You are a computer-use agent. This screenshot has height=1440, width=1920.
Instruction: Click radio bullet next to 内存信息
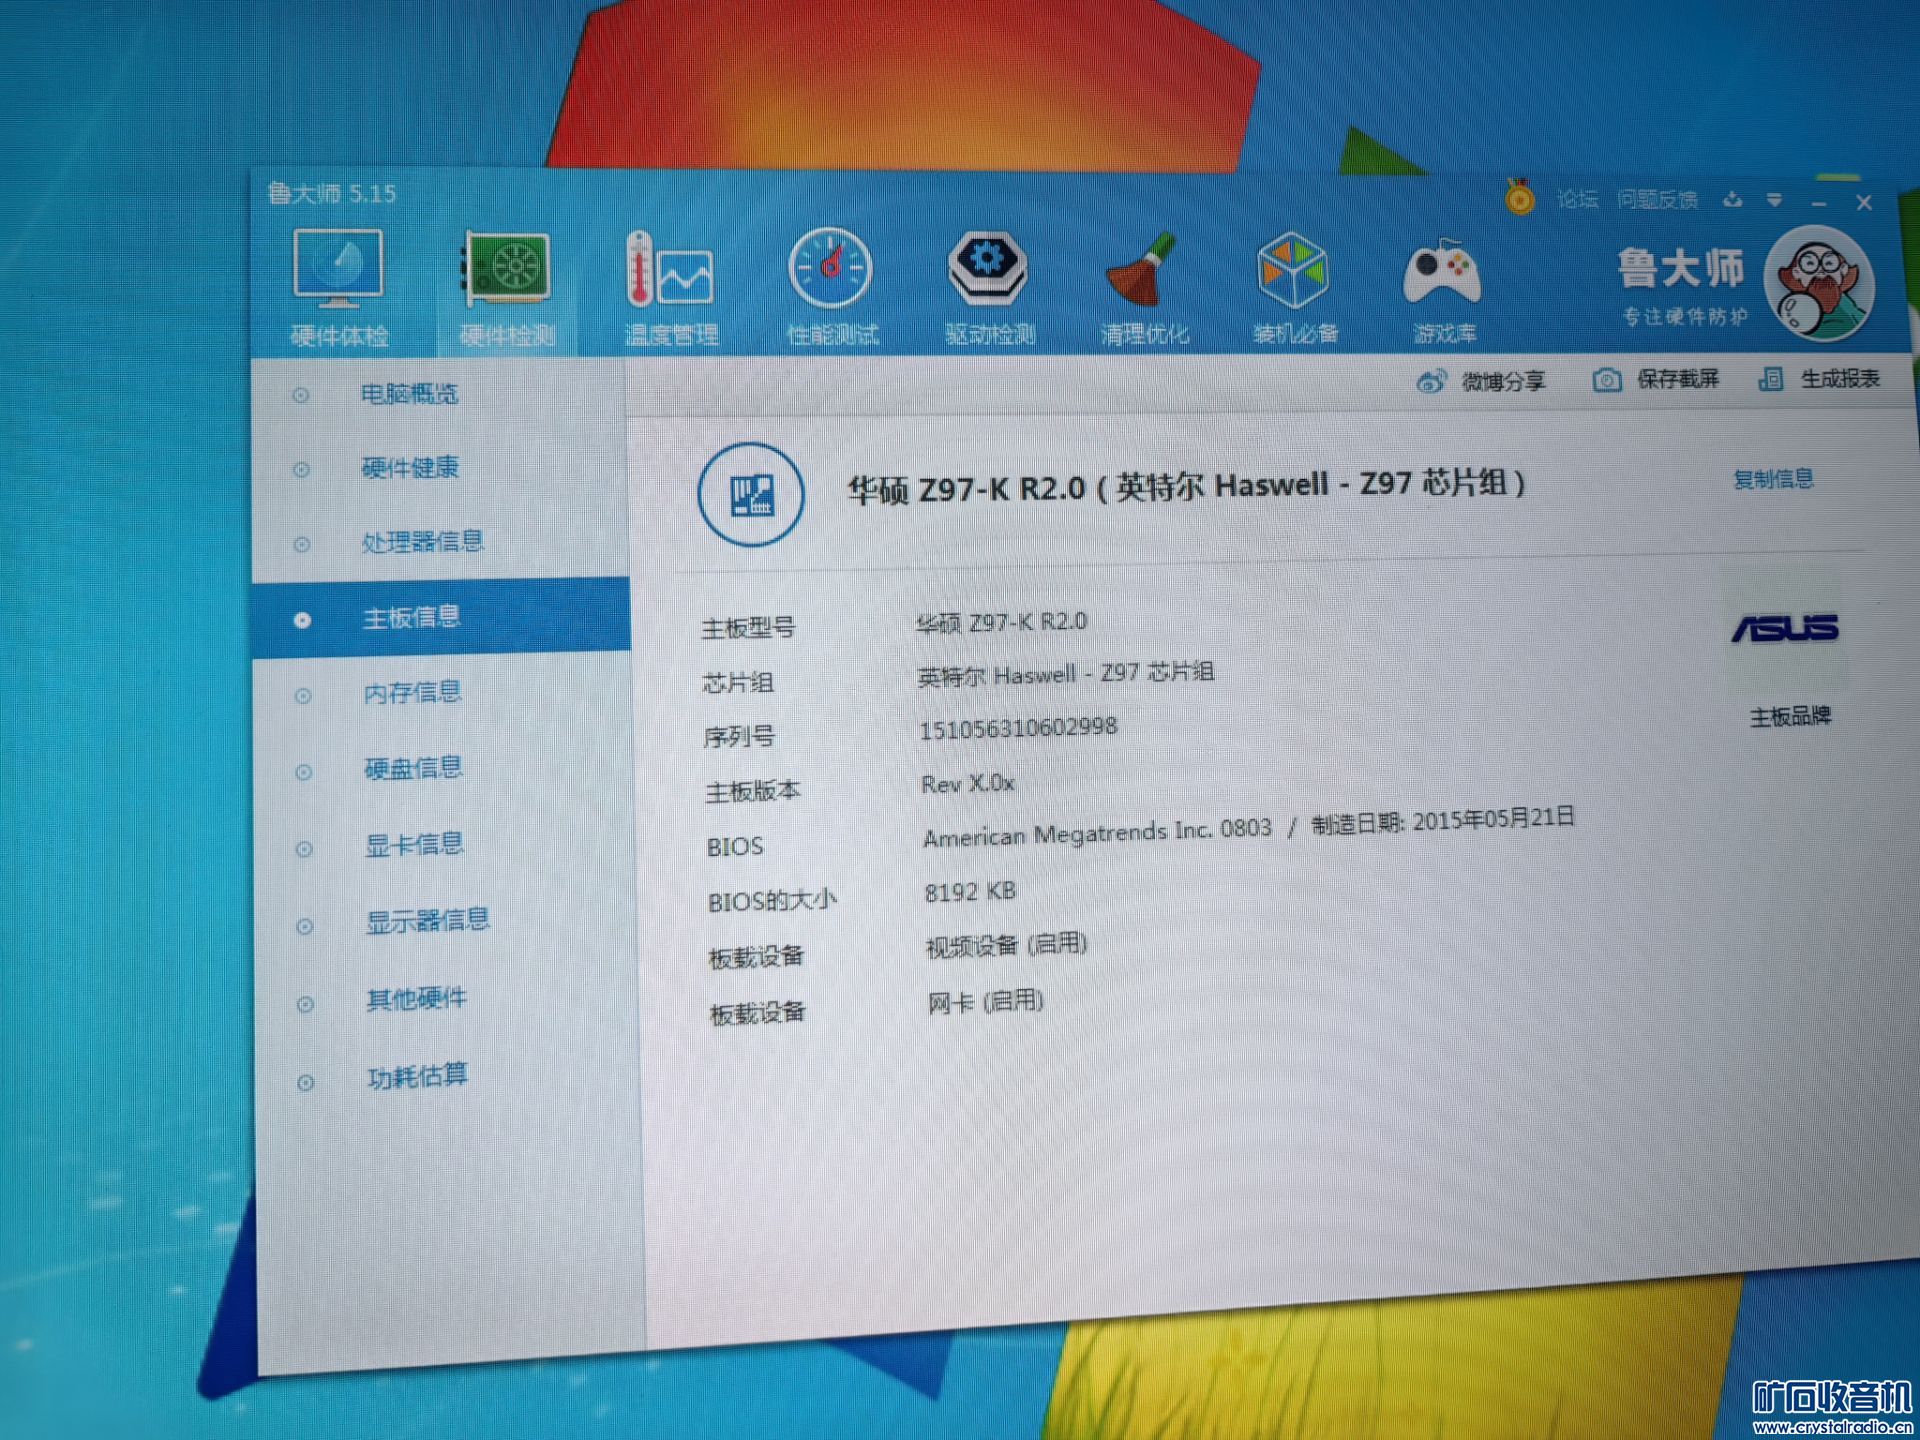point(303,696)
